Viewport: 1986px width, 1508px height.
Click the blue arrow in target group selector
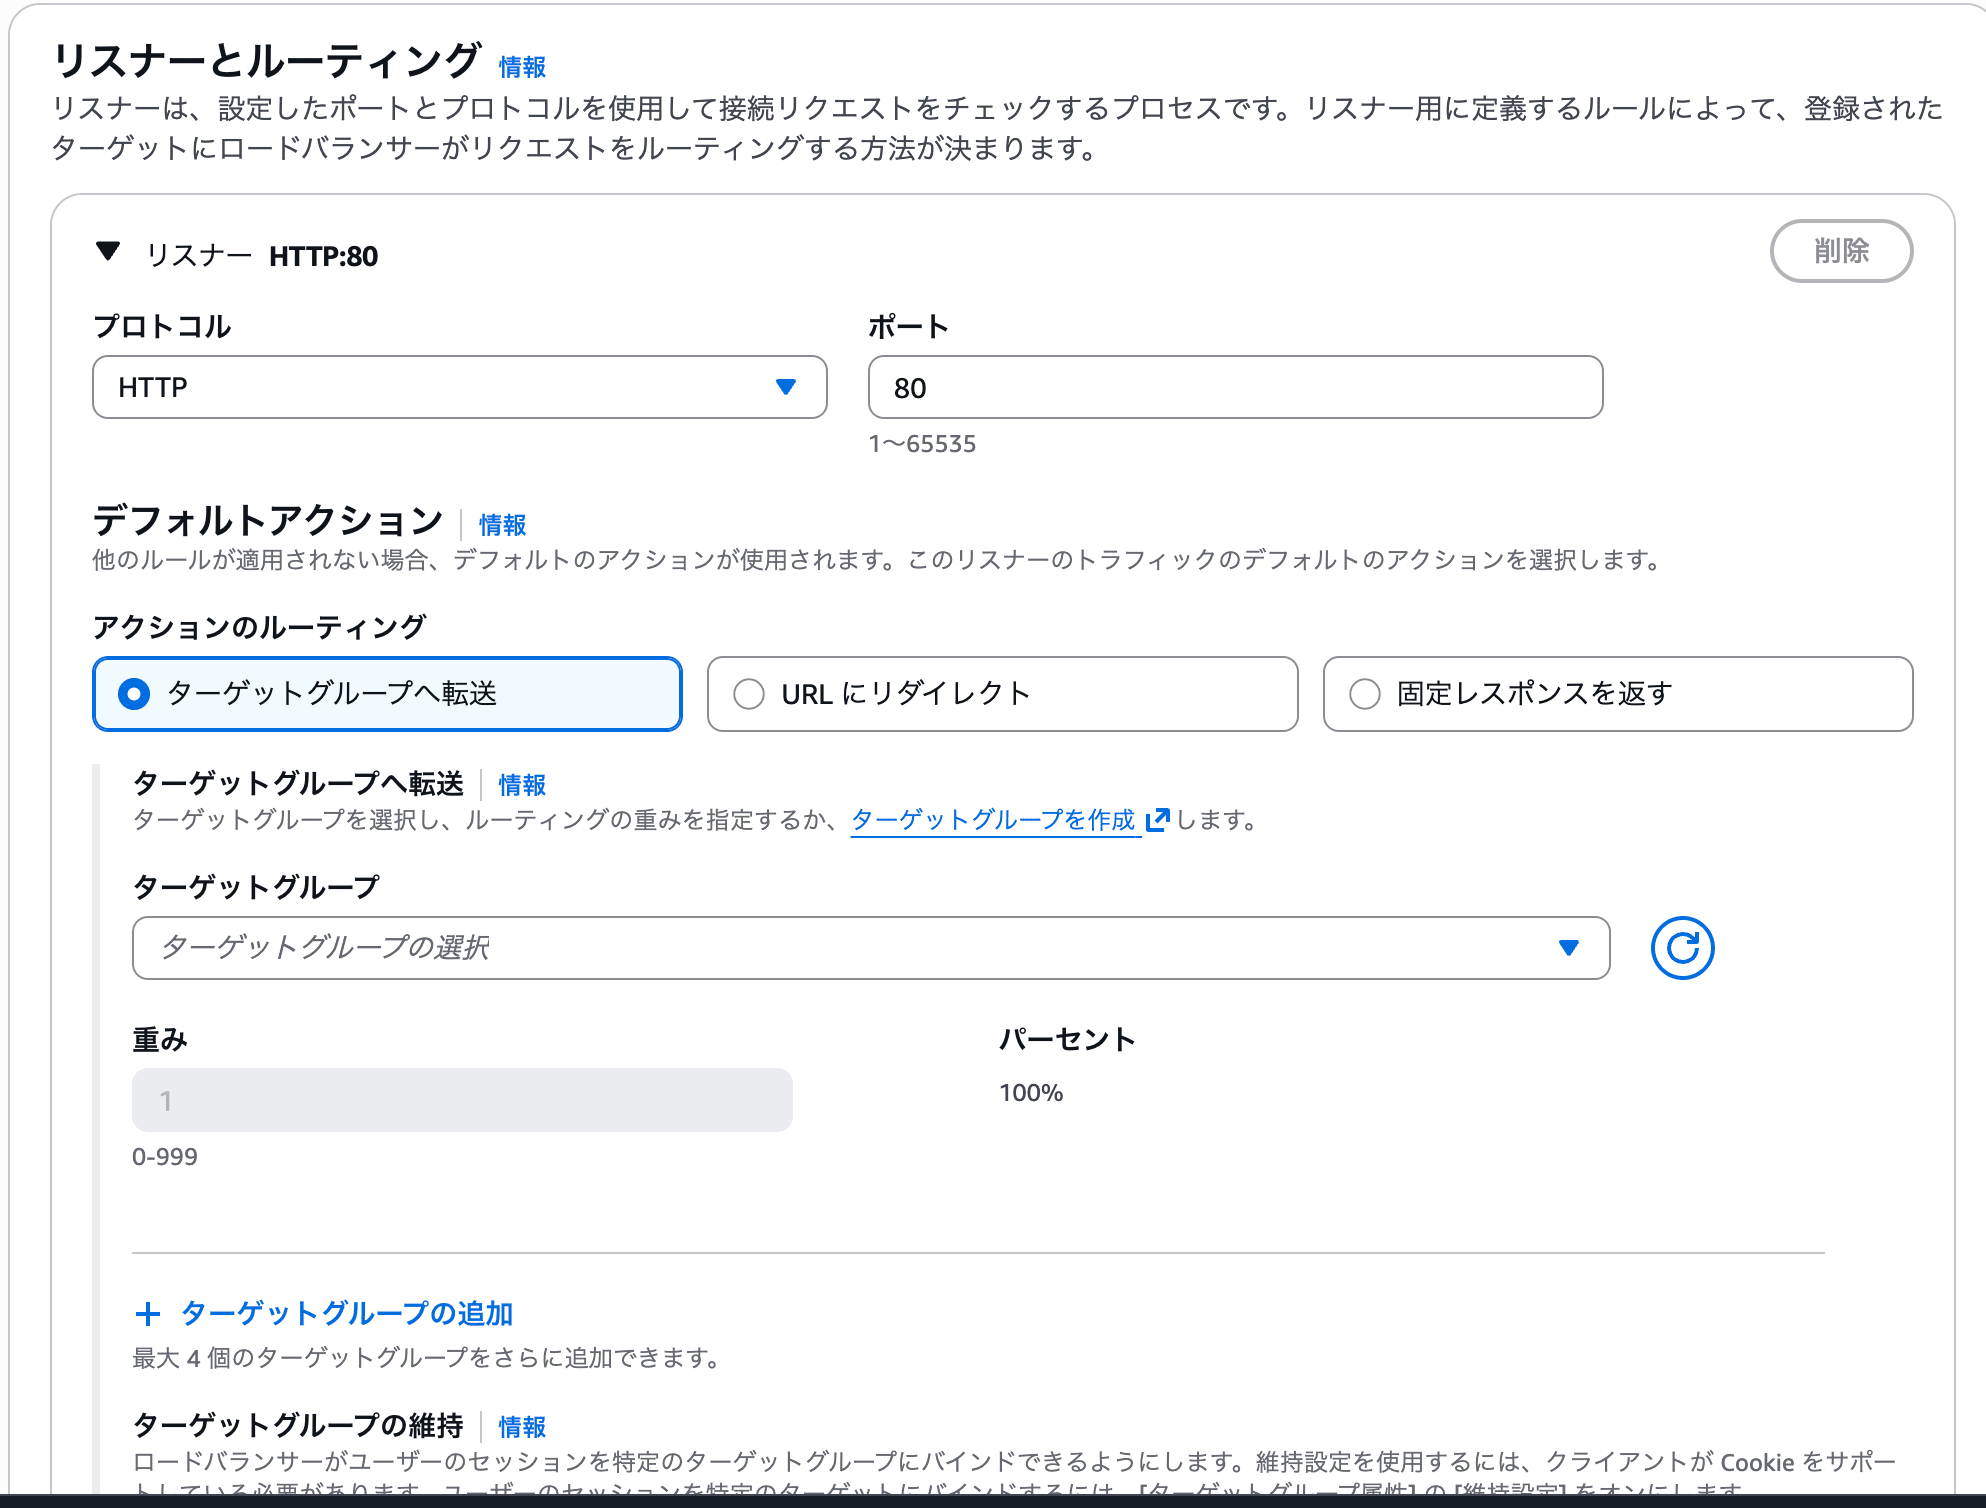pos(1568,948)
